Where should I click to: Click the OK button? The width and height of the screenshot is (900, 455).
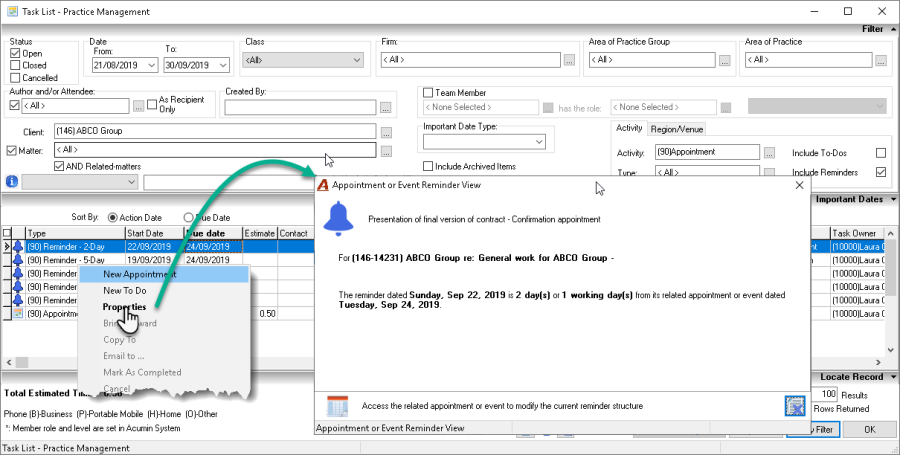coord(870,429)
